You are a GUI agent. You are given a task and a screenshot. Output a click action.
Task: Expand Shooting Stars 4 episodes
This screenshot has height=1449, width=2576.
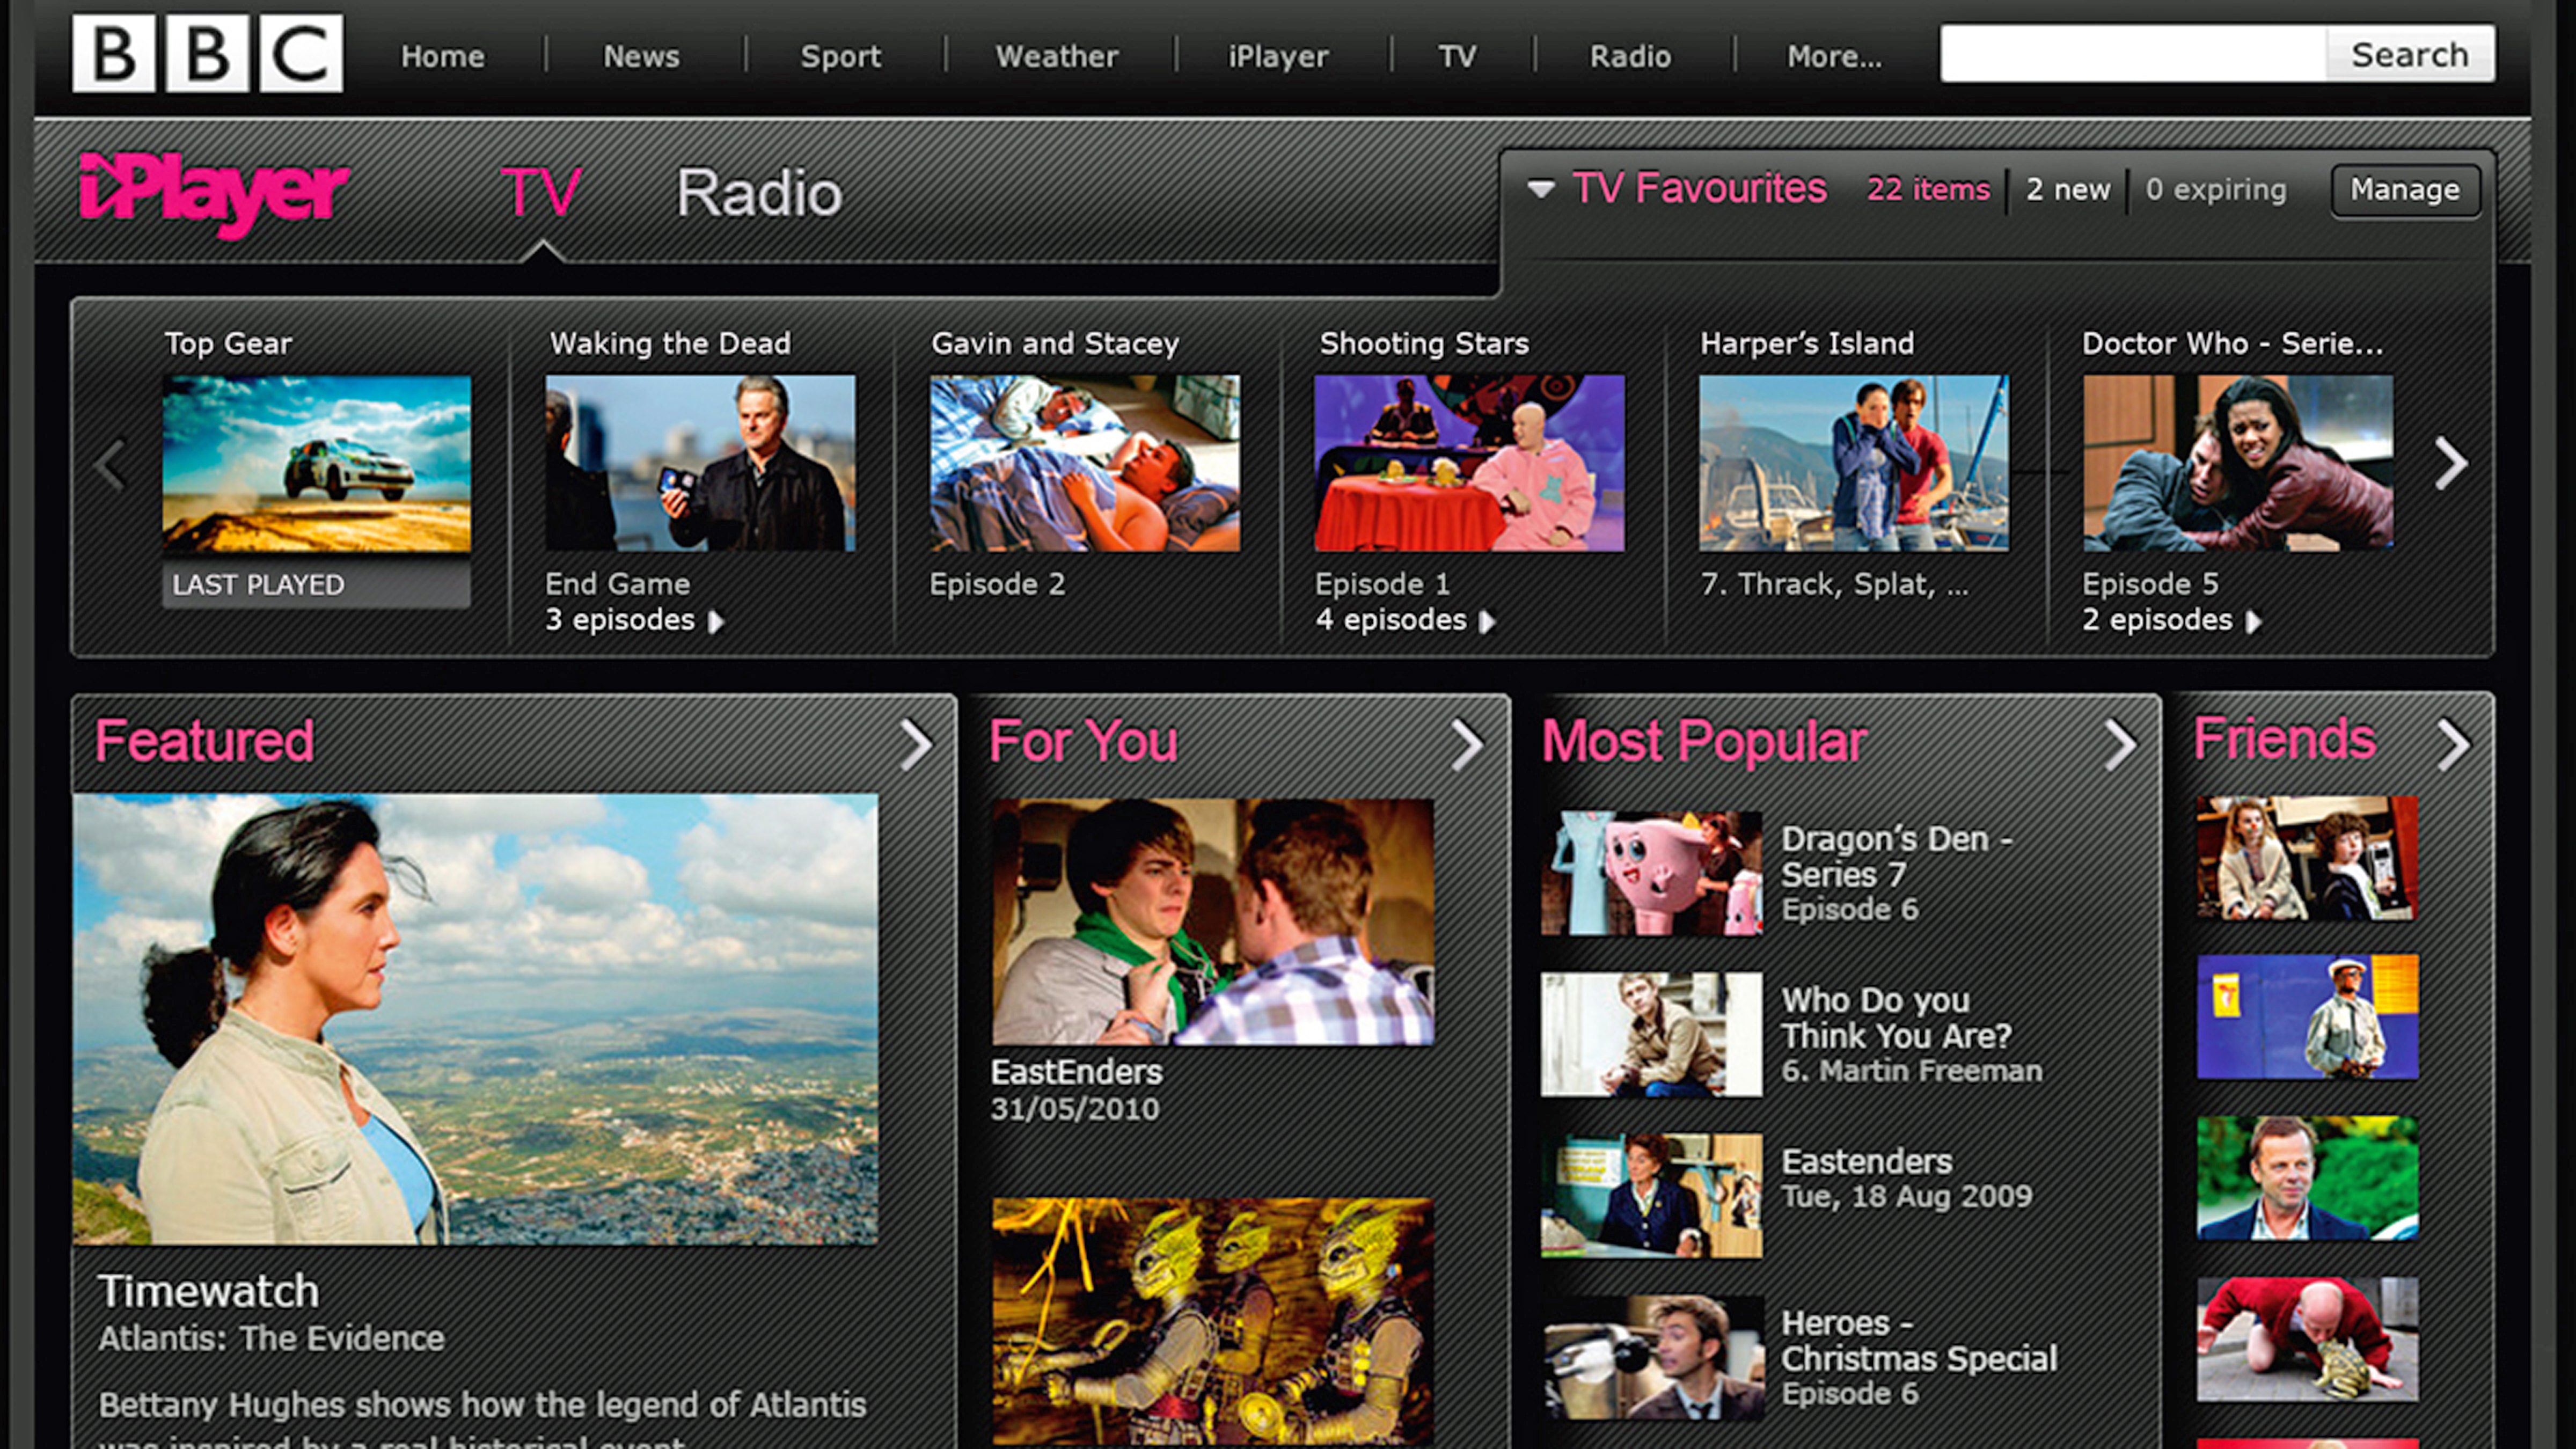1404,621
